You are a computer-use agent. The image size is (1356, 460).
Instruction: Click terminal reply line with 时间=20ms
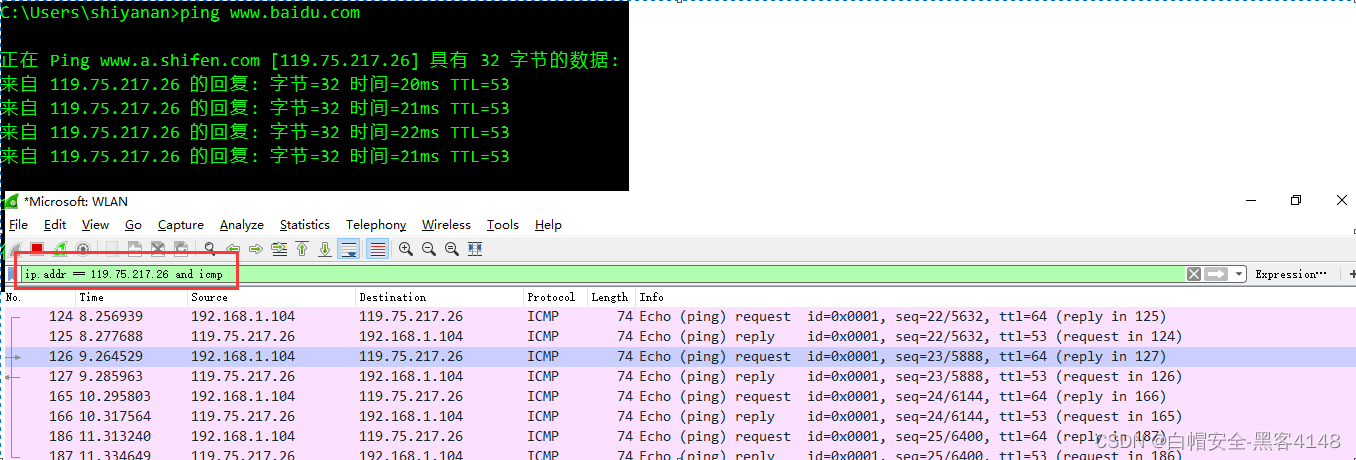click(x=255, y=84)
